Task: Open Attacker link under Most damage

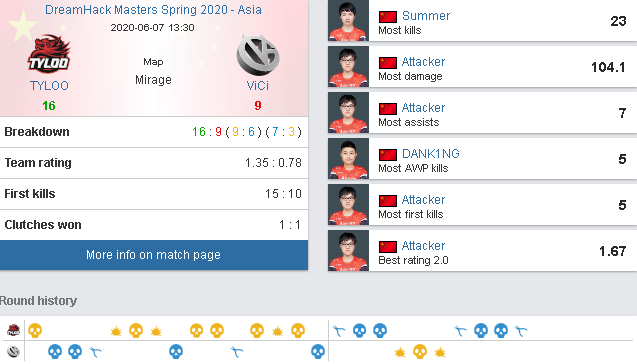Action: point(423,62)
